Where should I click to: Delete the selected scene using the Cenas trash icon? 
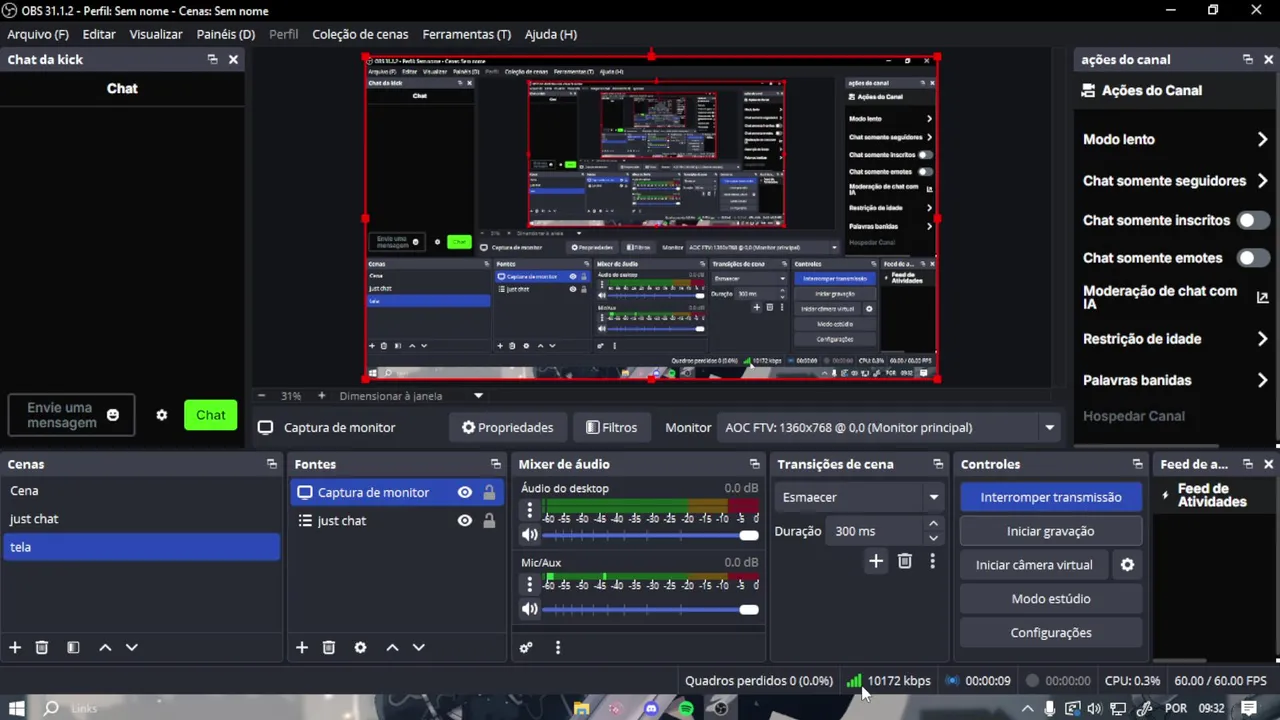42,647
